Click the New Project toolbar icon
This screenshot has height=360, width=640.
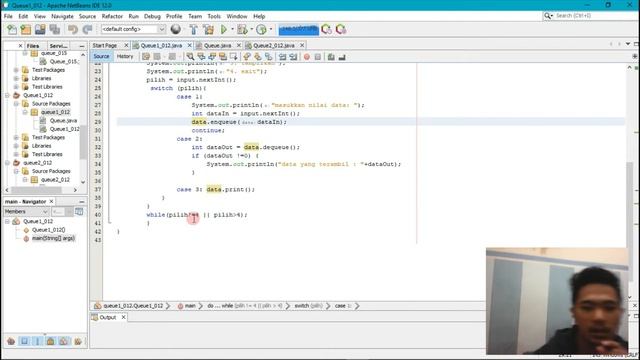coord(26,29)
